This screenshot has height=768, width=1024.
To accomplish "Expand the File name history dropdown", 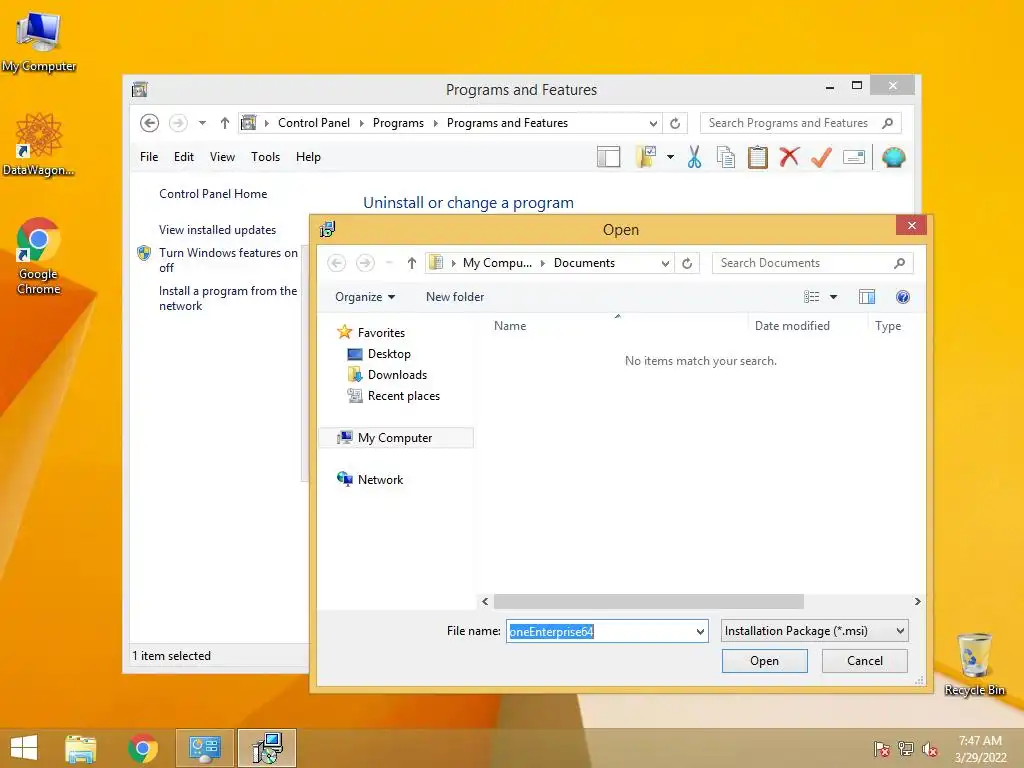I will (x=700, y=632).
